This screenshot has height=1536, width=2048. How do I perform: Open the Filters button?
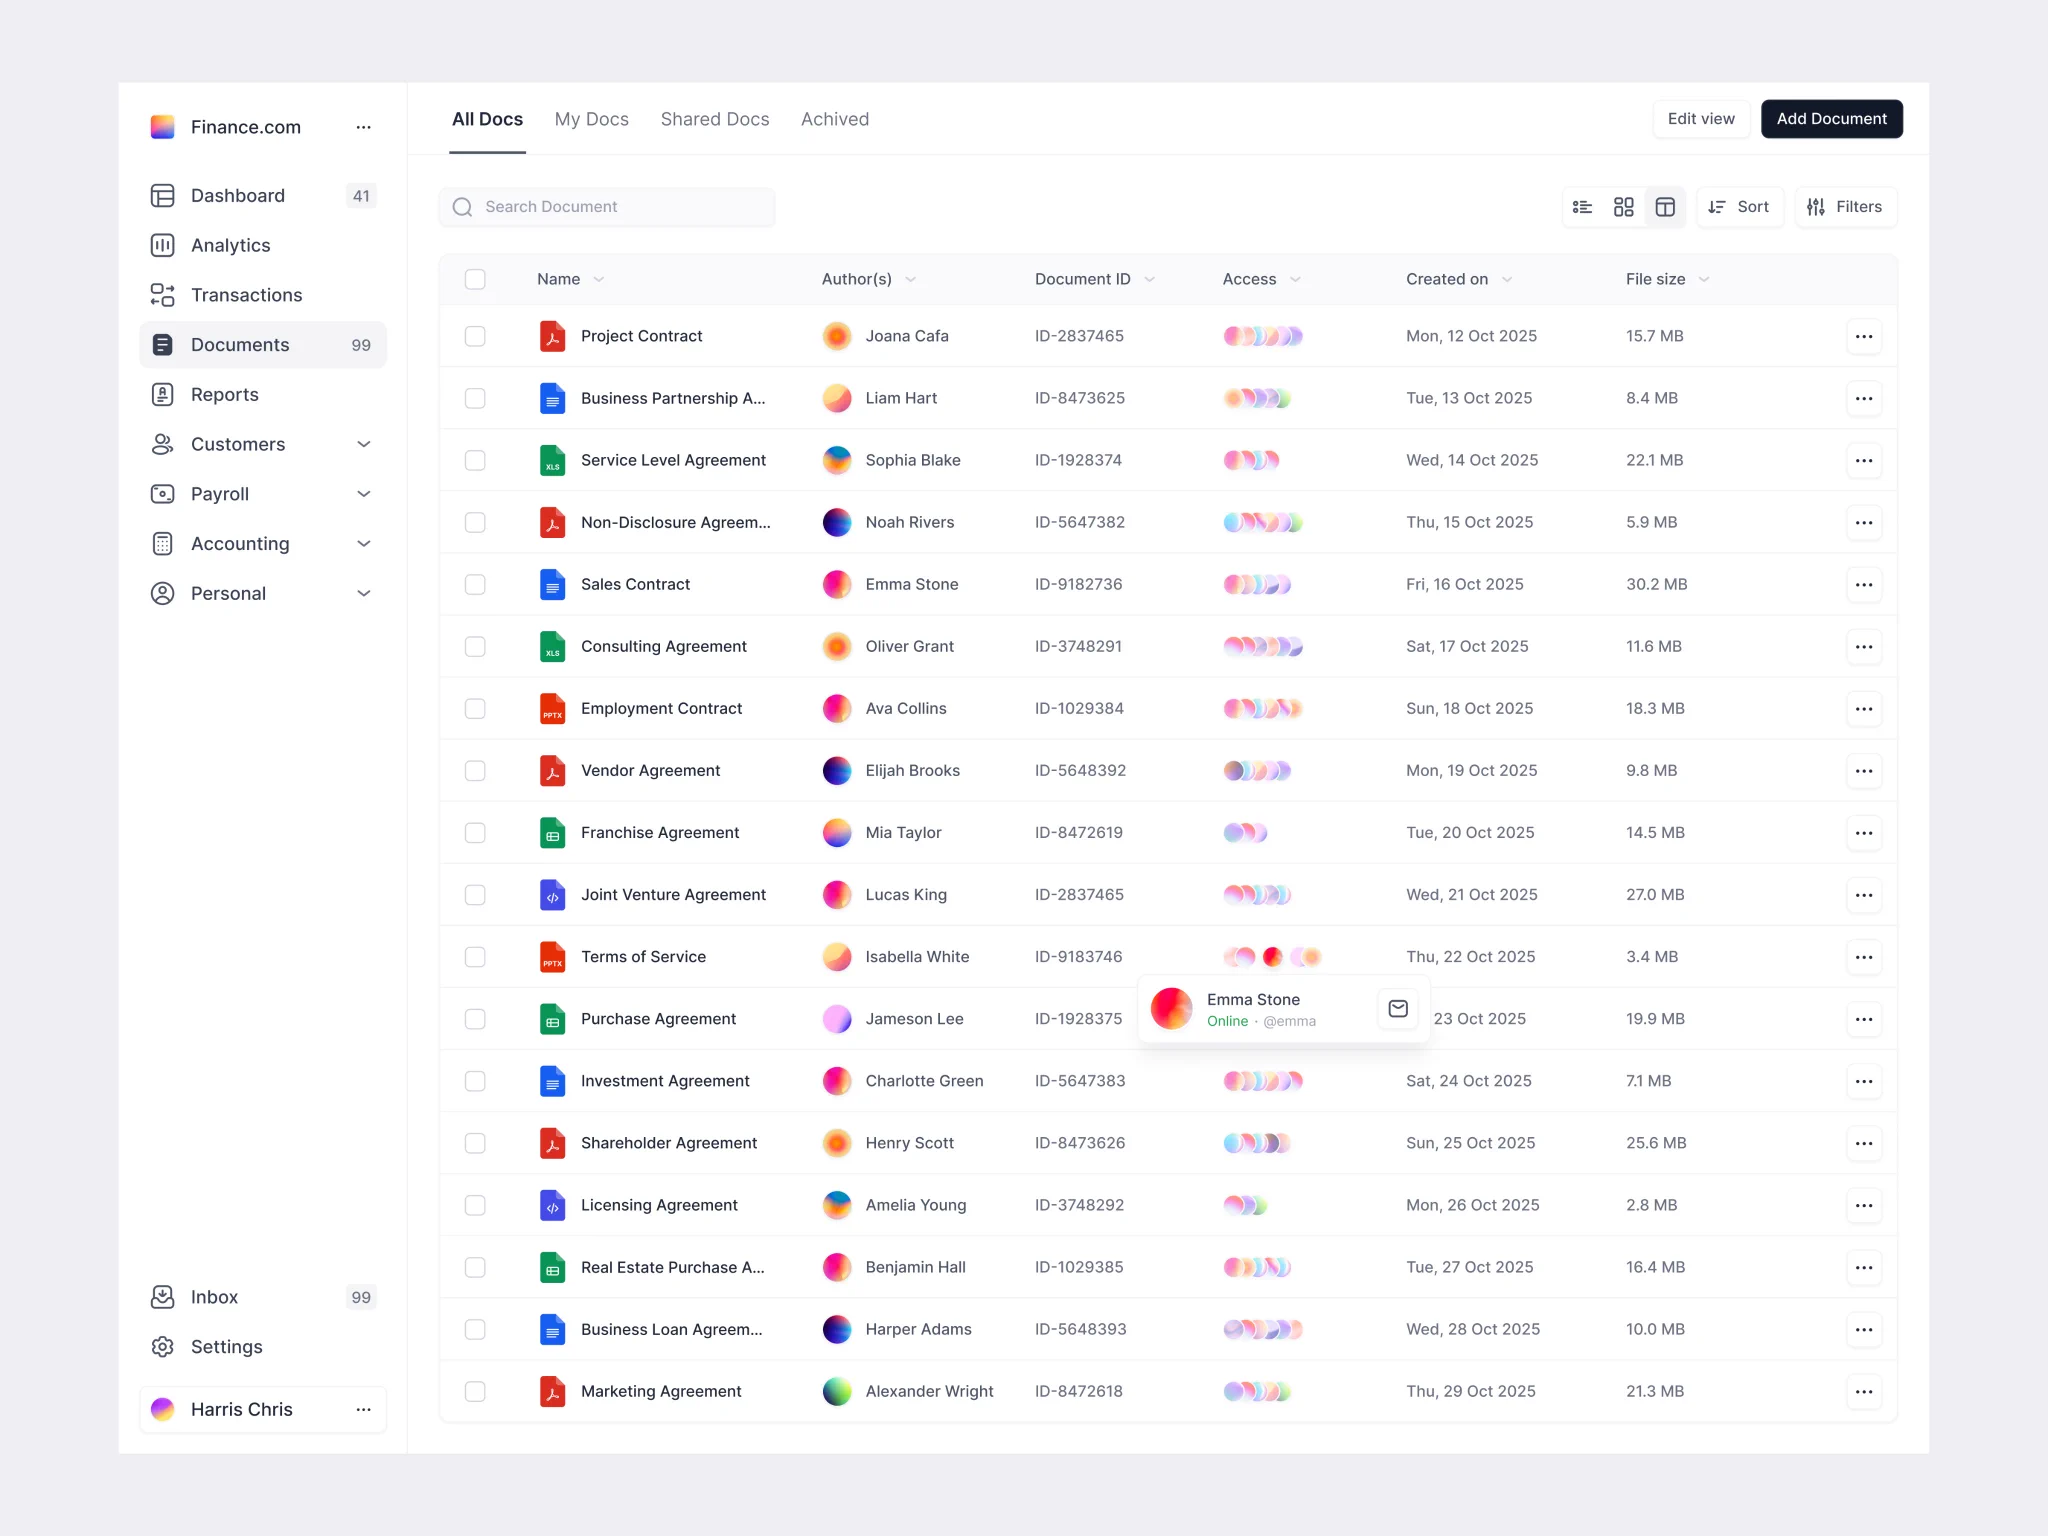click(x=1845, y=207)
